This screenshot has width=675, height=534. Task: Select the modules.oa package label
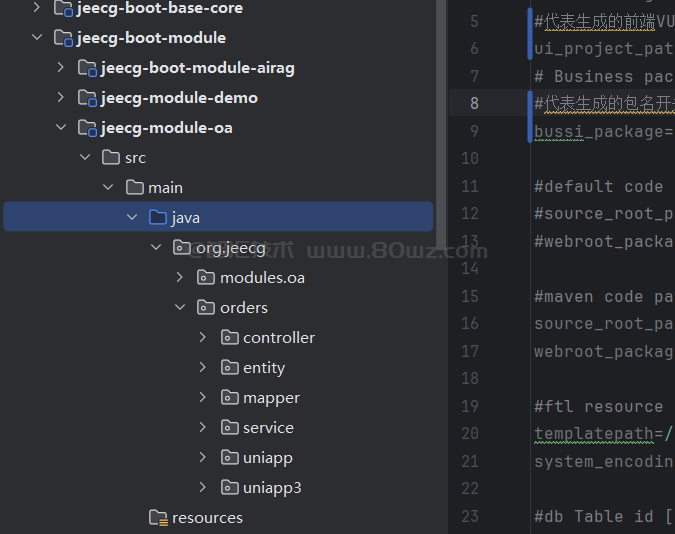point(263,278)
